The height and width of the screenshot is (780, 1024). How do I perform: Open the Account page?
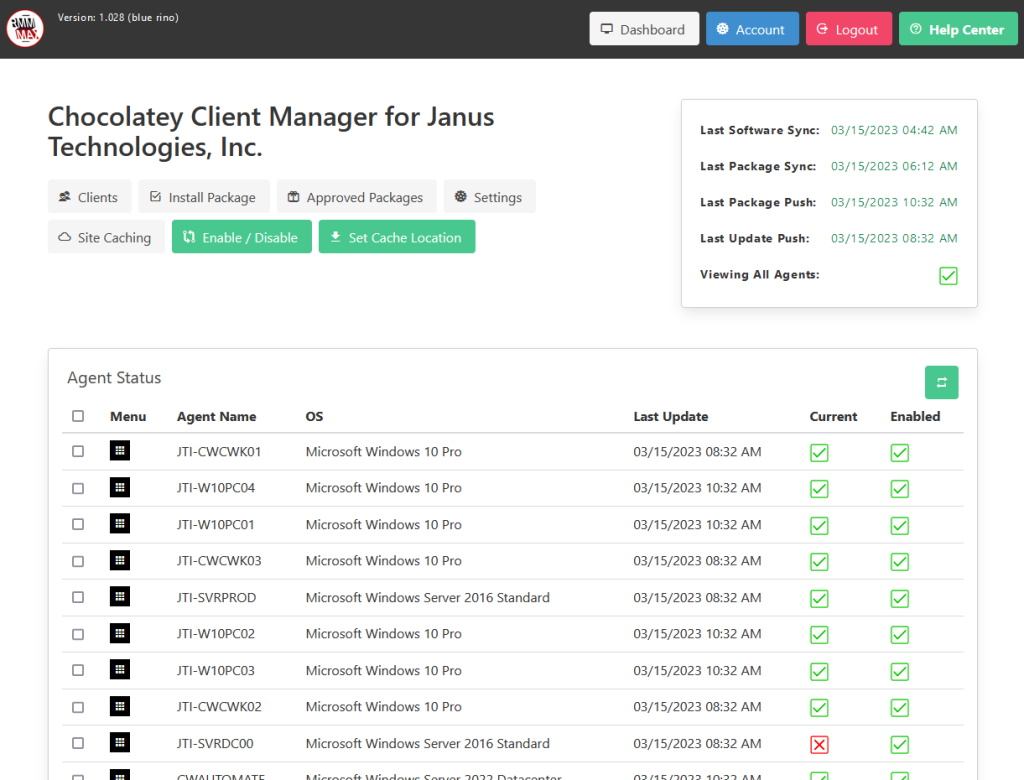pyautogui.click(x=752, y=29)
